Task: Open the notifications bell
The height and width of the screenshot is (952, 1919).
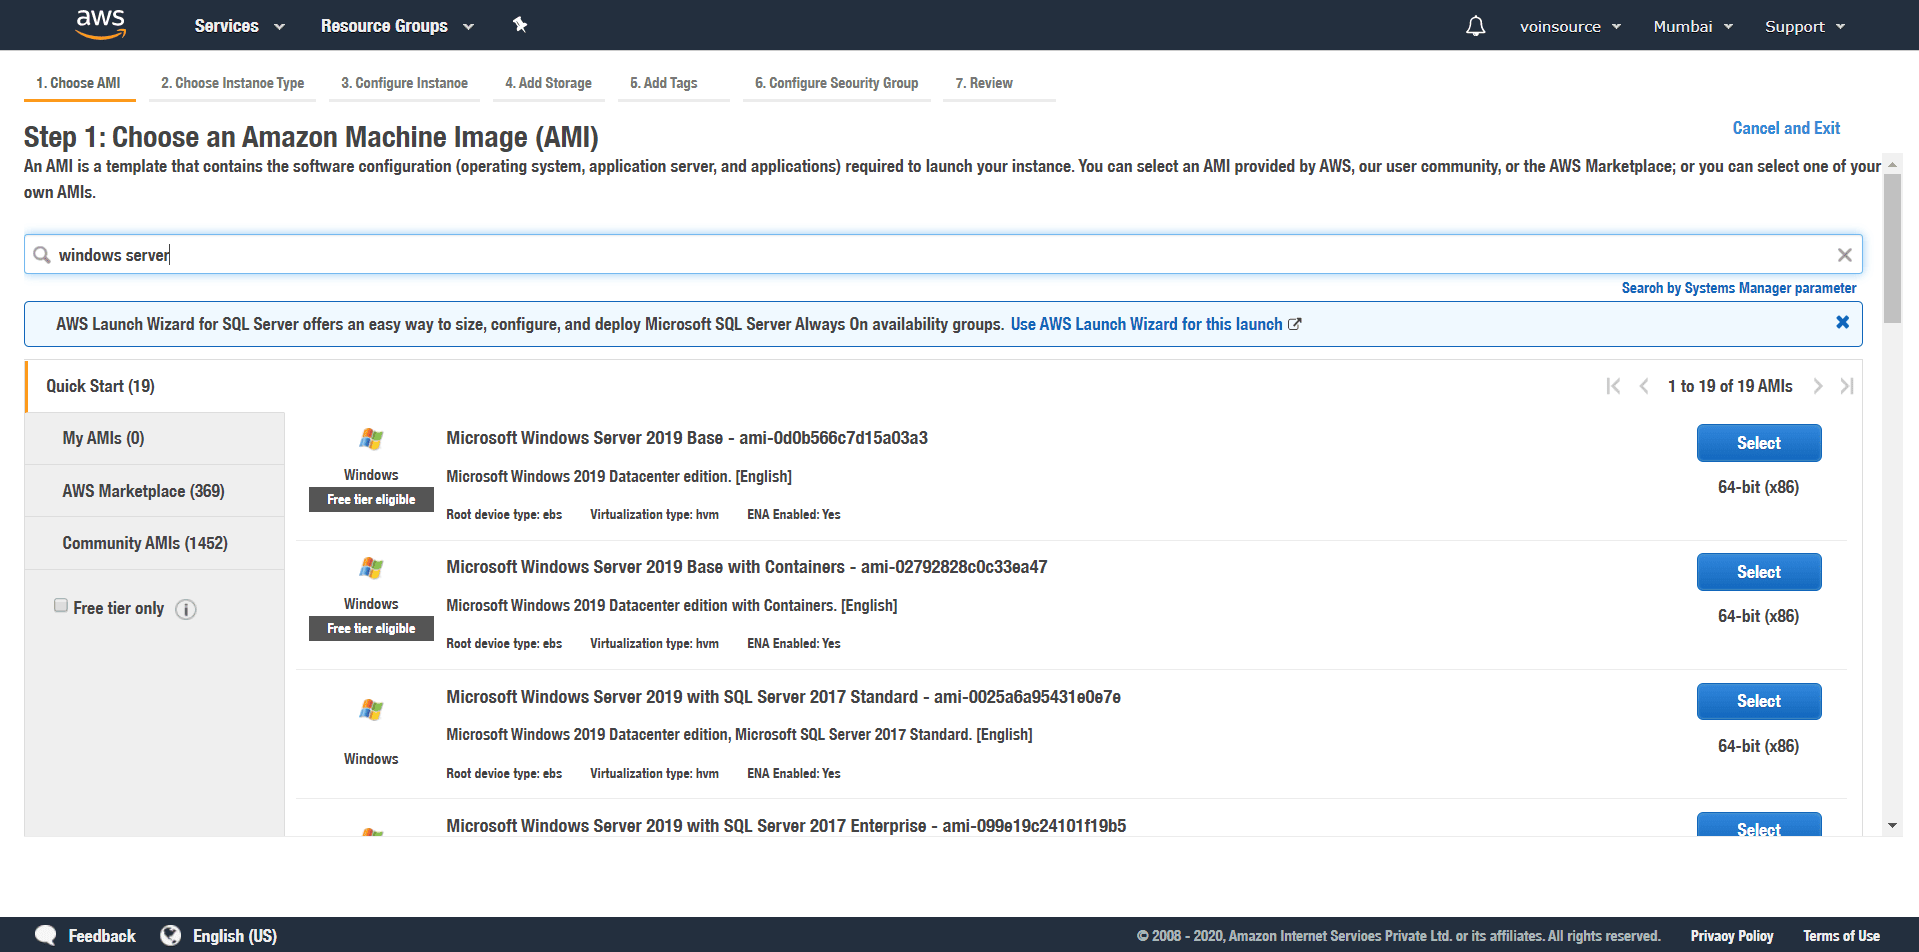Action: tap(1475, 26)
